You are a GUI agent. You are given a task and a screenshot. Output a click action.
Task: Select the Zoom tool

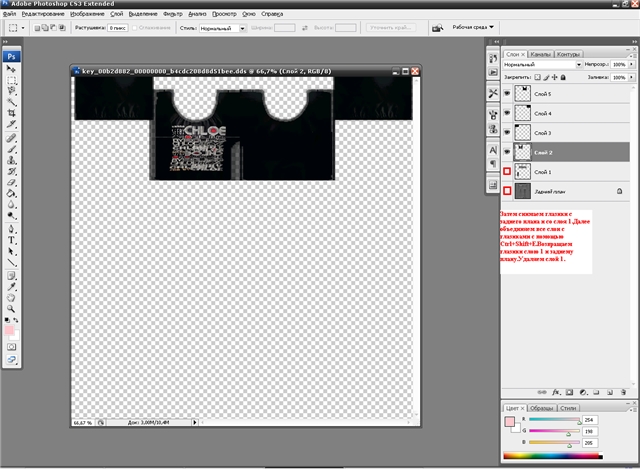click(11, 309)
